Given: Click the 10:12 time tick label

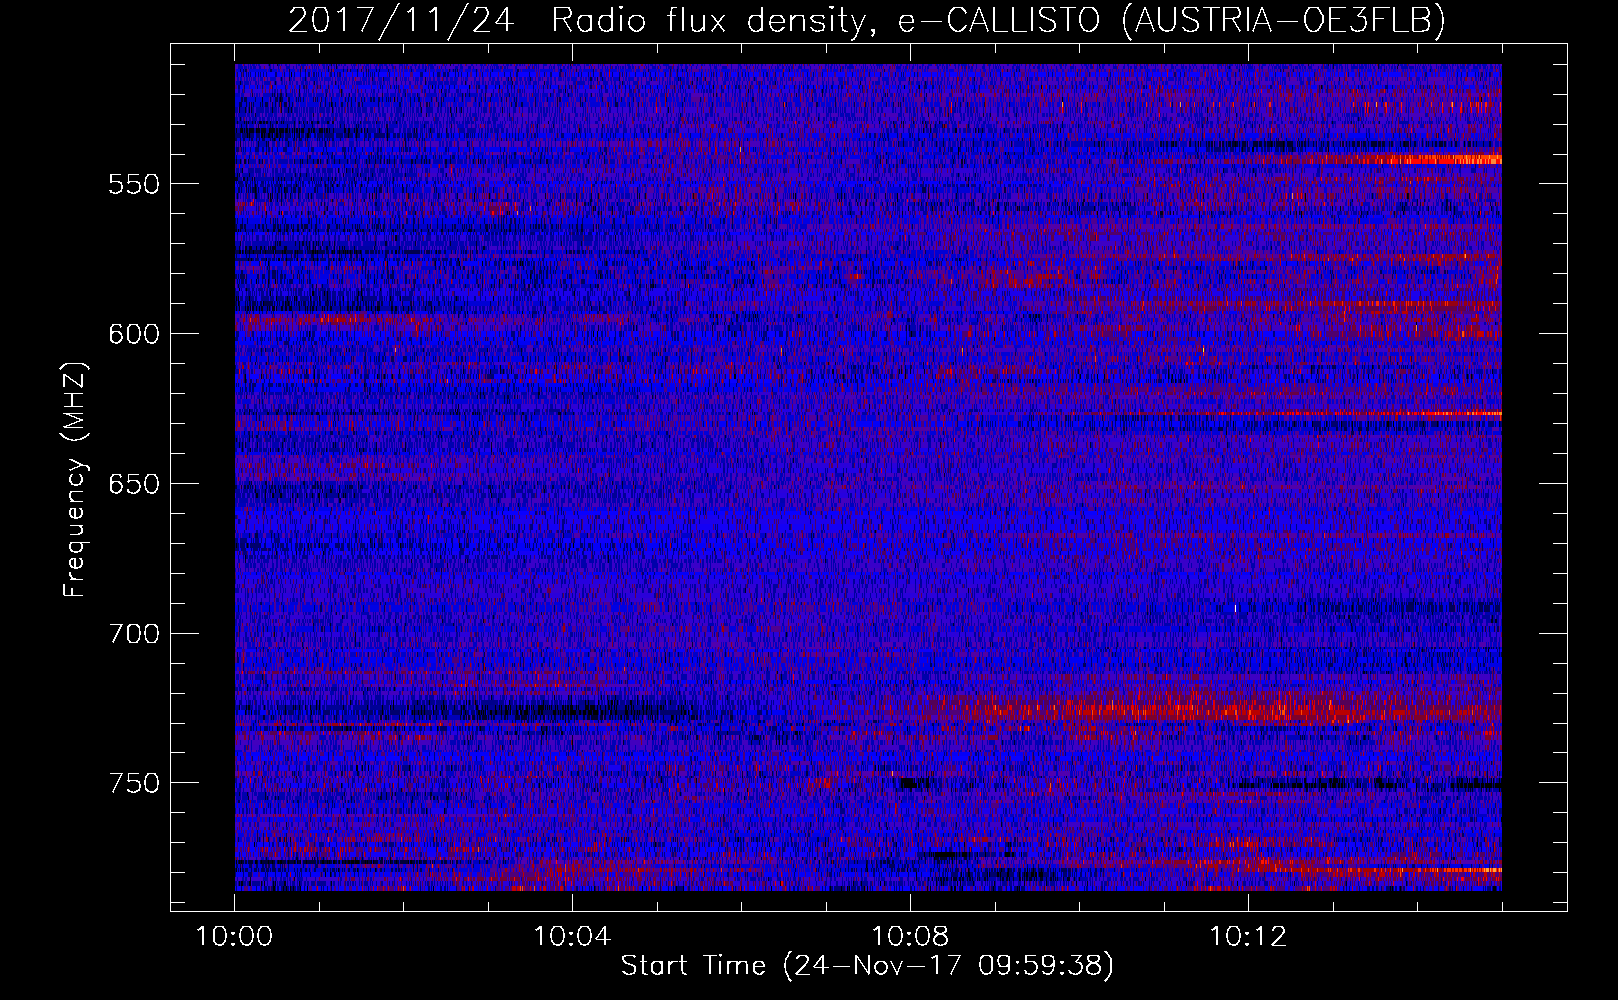Looking at the screenshot, I should pos(1248,937).
